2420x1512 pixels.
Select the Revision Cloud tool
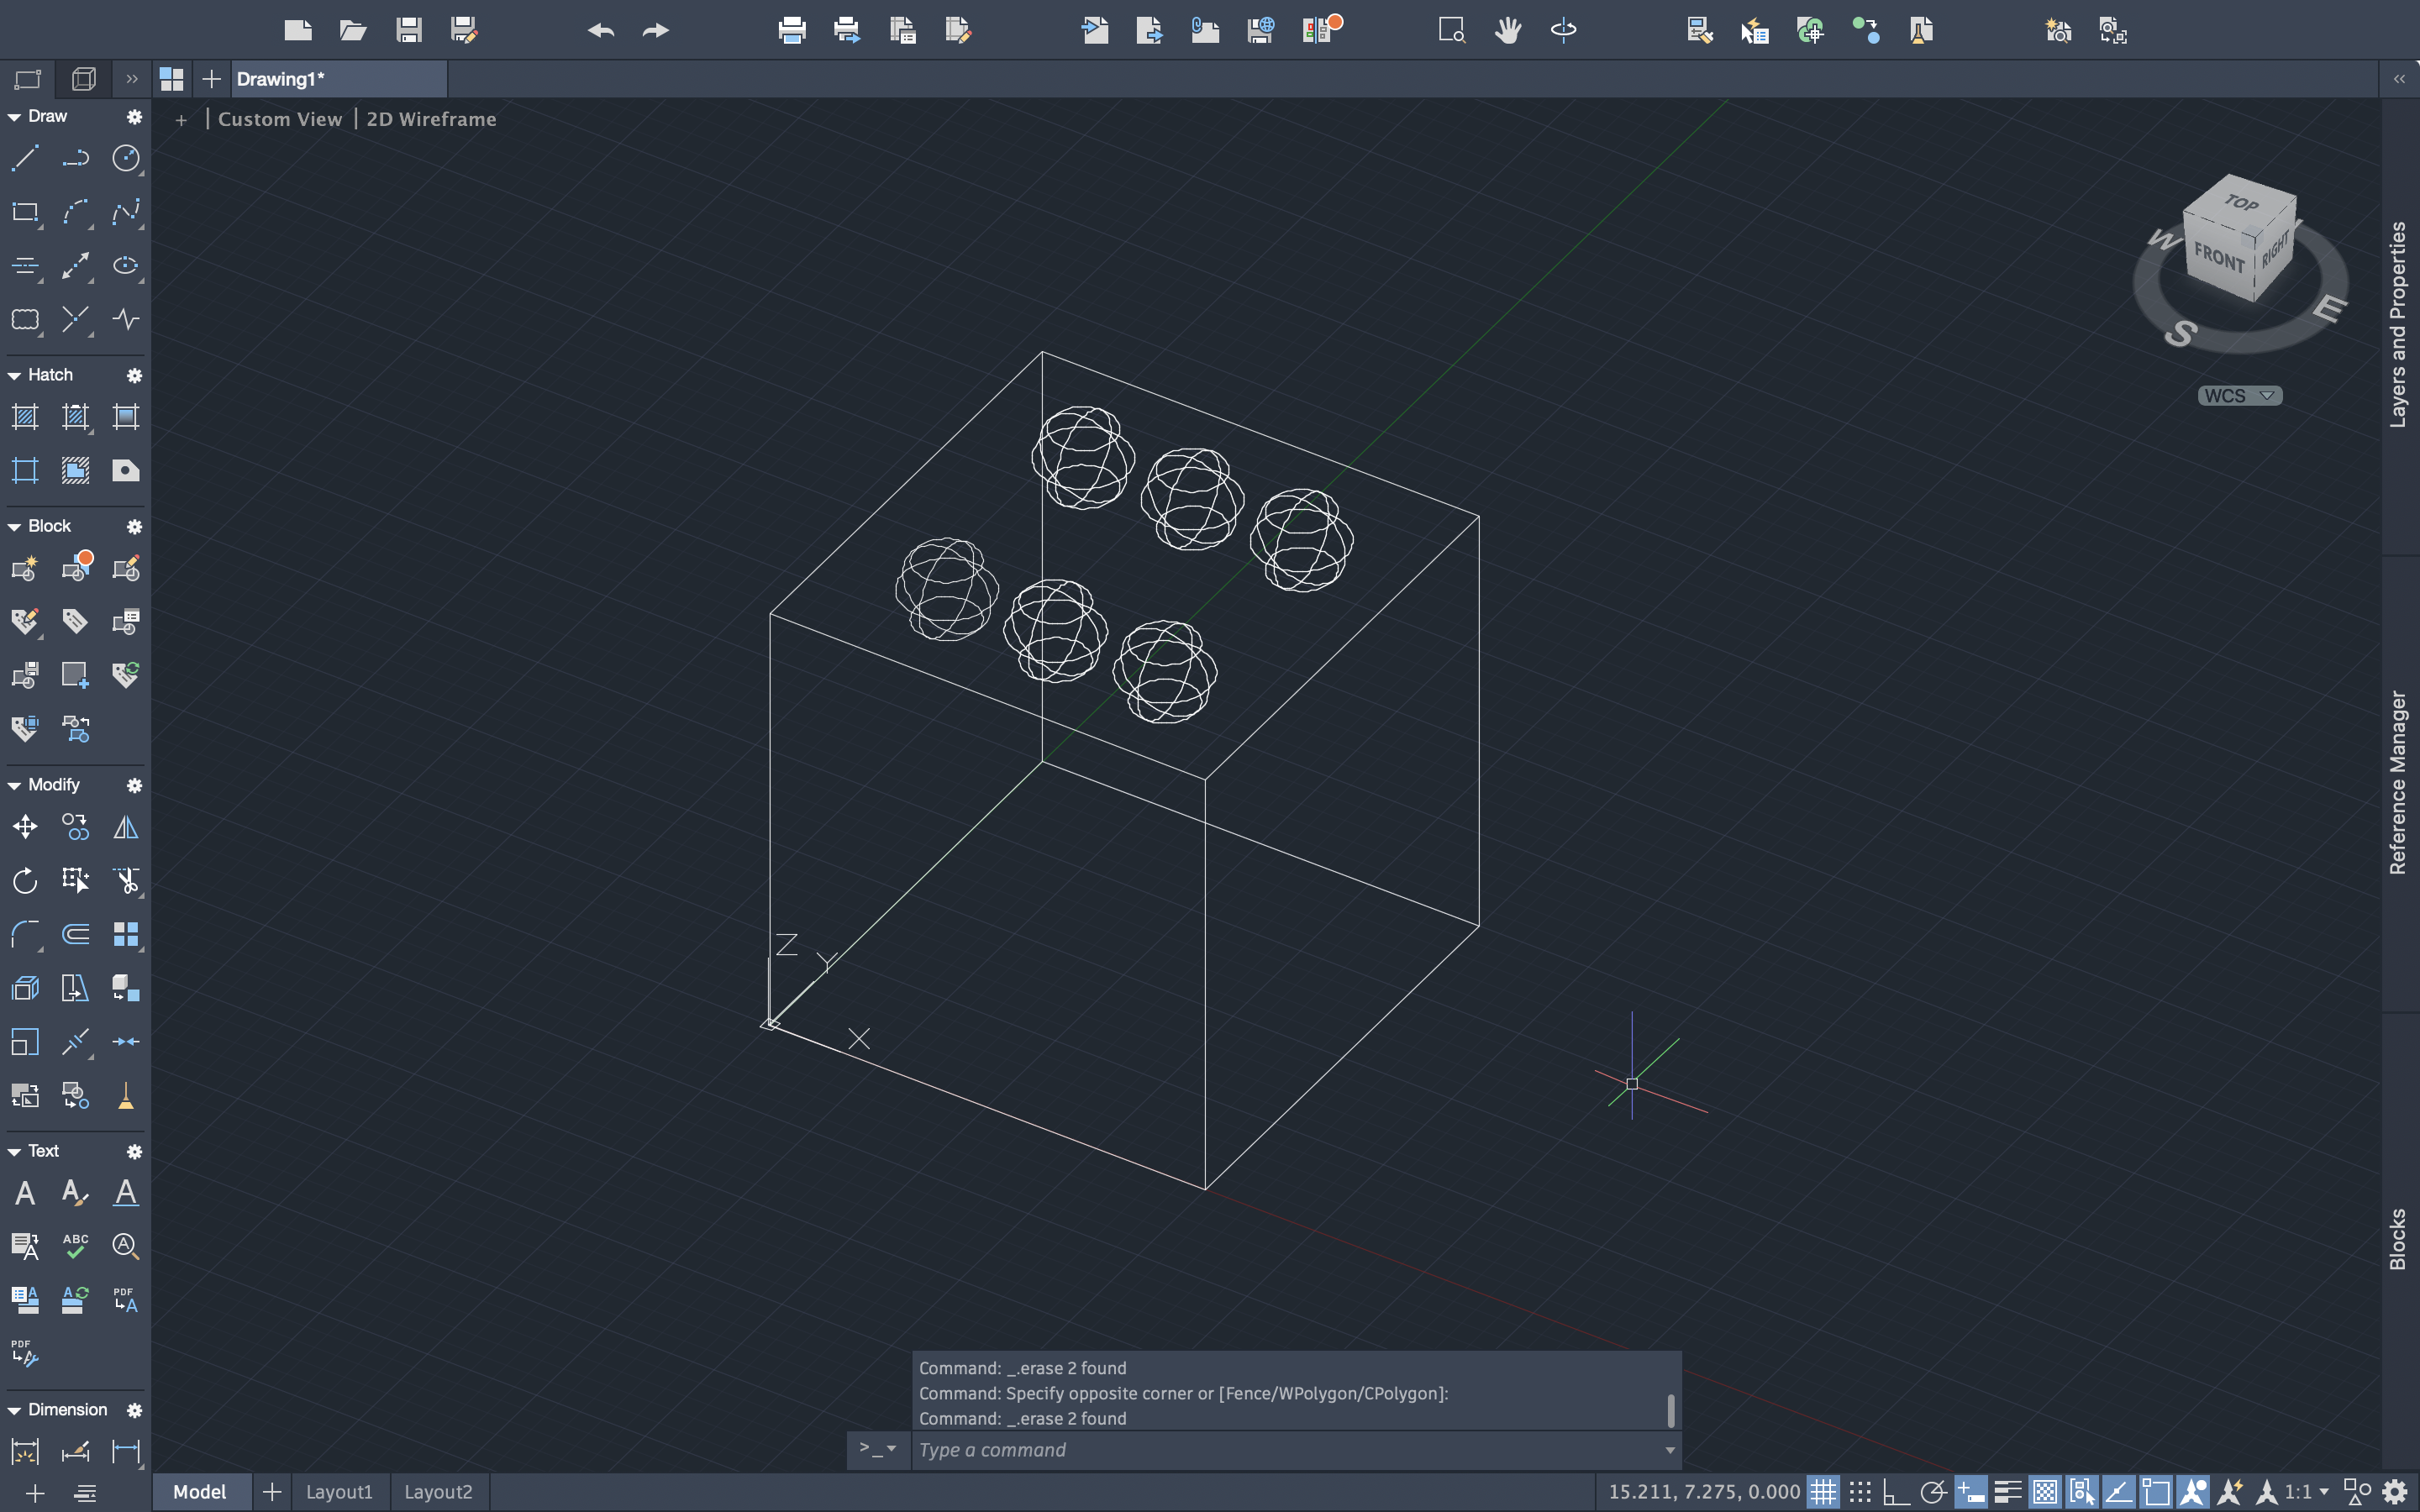25,319
